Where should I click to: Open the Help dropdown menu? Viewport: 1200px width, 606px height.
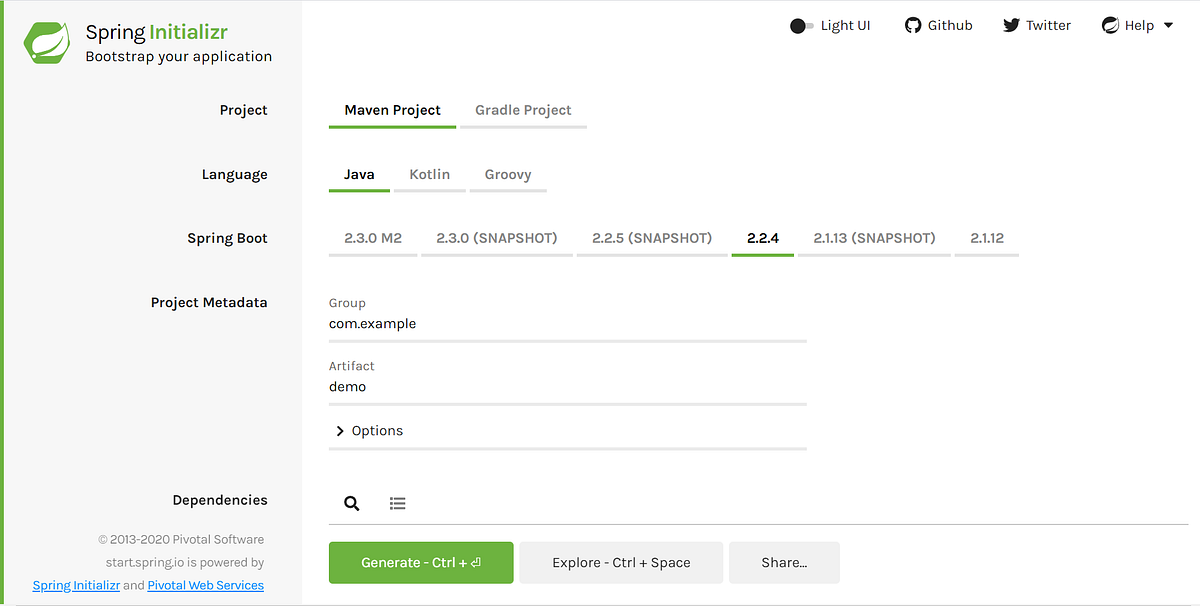pos(1137,25)
